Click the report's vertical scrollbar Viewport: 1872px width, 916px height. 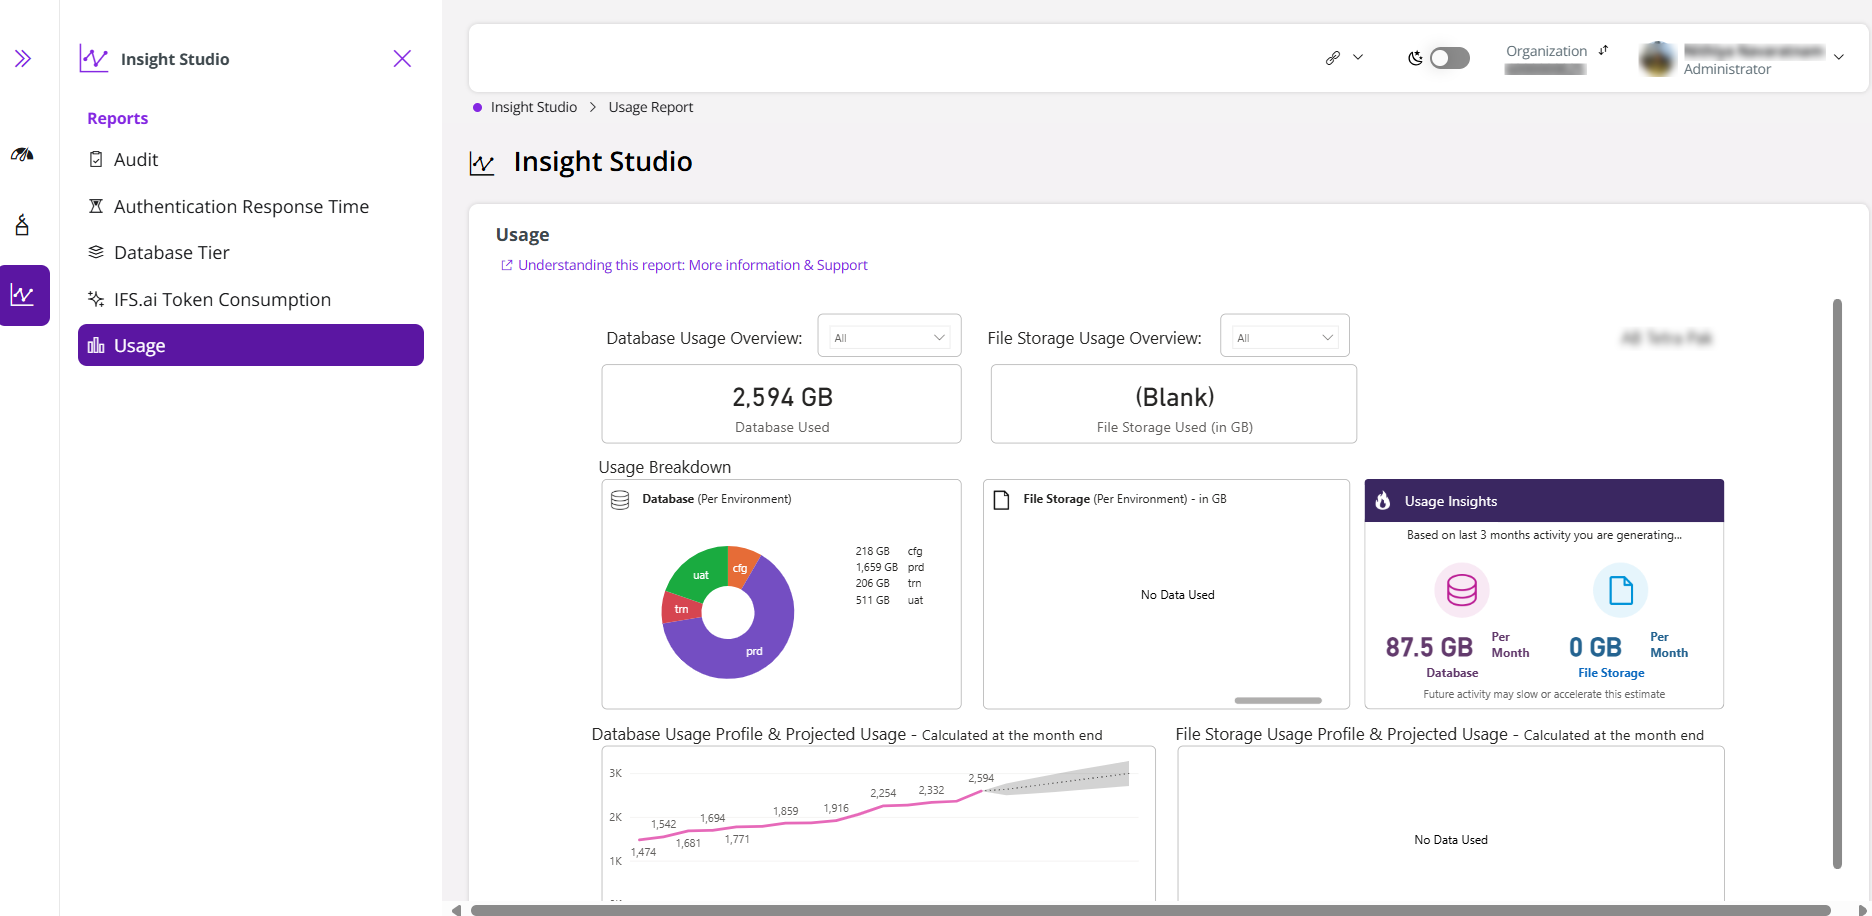(x=1837, y=584)
